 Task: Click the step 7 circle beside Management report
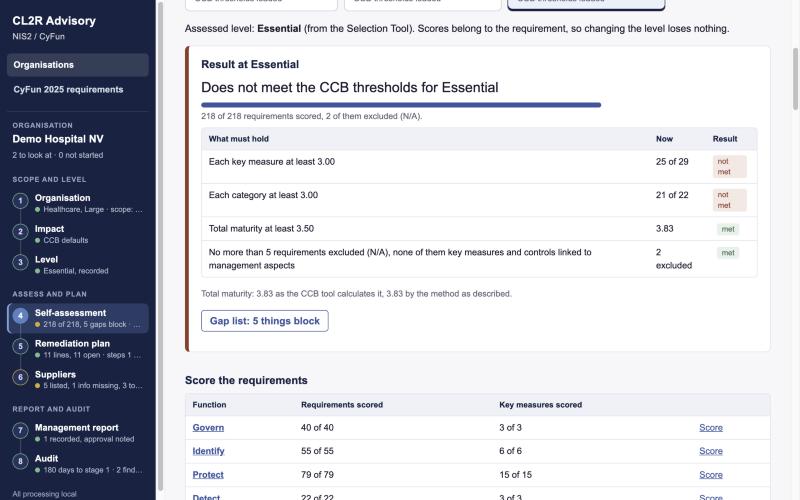[x=20, y=431]
